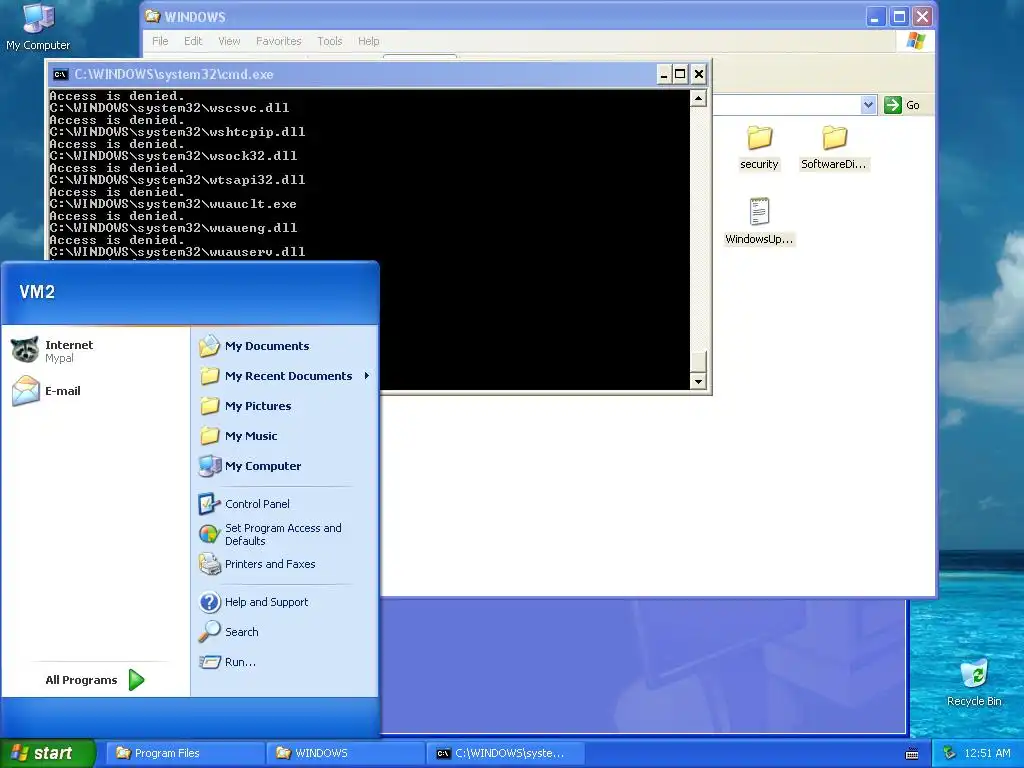Click the Windows flag logo in Explorer
Screen dimensions: 1024x768
pos(916,40)
